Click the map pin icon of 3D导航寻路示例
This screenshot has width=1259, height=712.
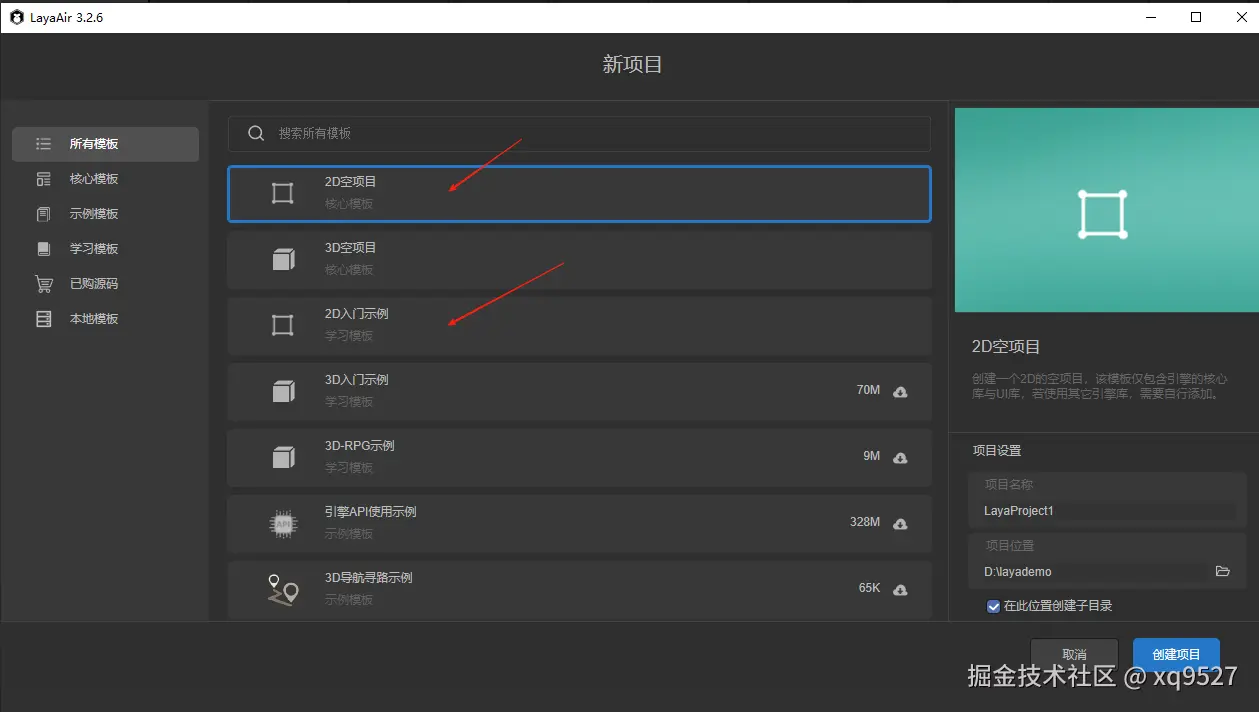(x=283, y=590)
